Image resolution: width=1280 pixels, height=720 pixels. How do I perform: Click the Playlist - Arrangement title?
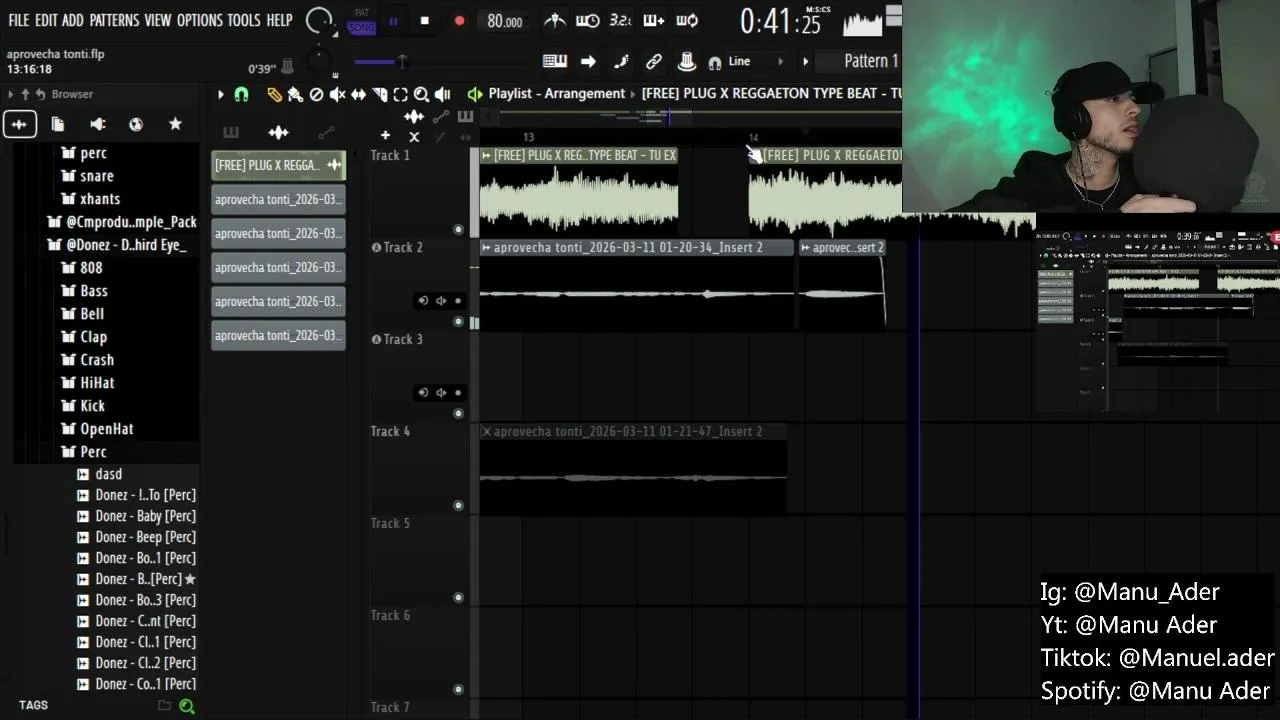coord(557,93)
